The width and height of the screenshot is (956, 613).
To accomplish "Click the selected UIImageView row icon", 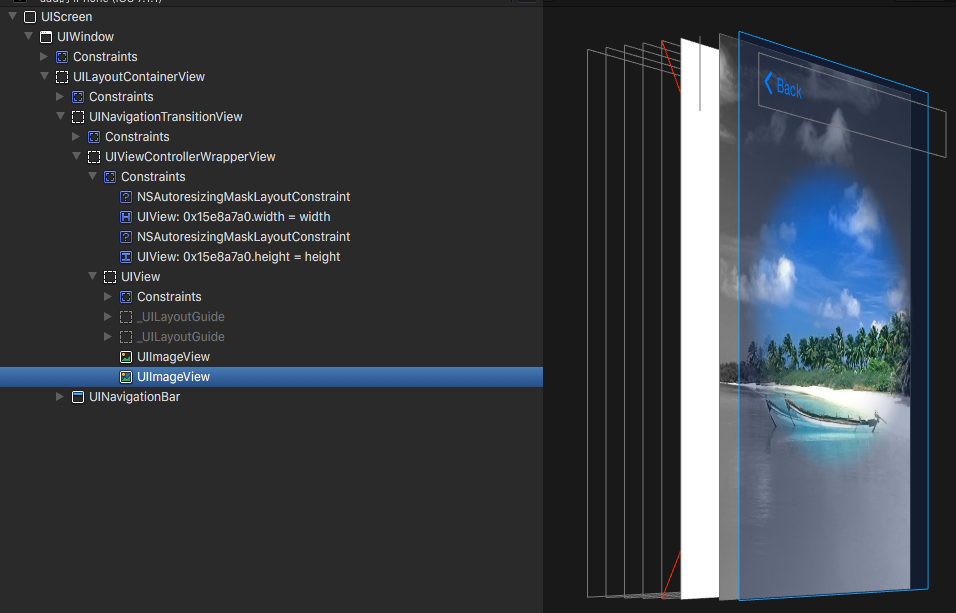I will pyautogui.click(x=126, y=377).
